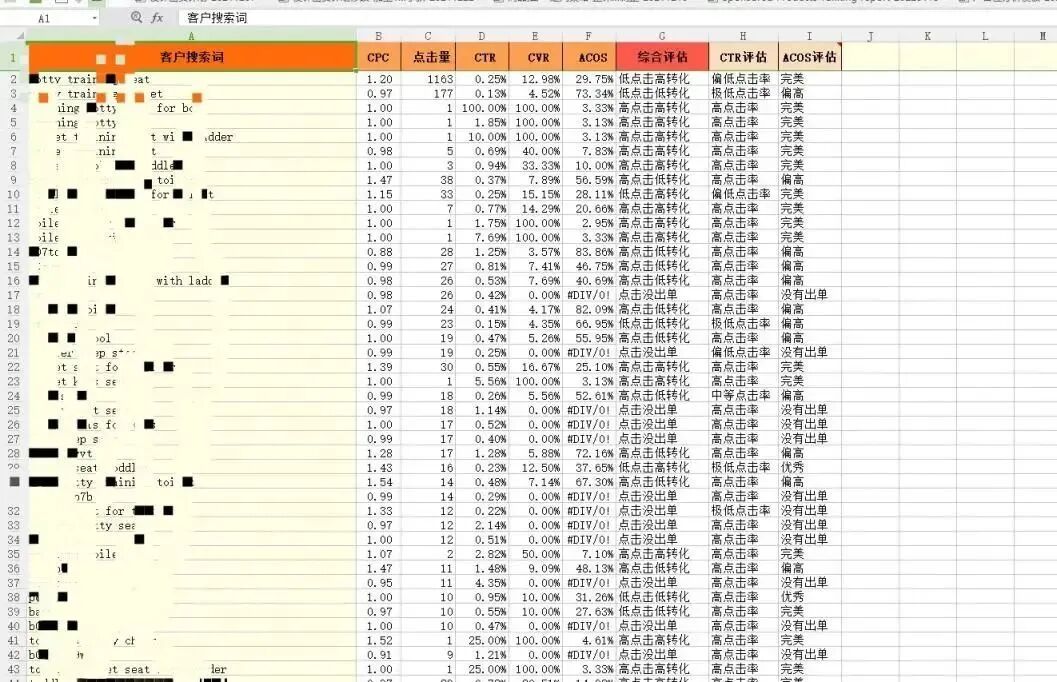This screenshot has width=1057, height=682.
Task: Select column D header
Action: pyautogui.click(x=482, y=36)
